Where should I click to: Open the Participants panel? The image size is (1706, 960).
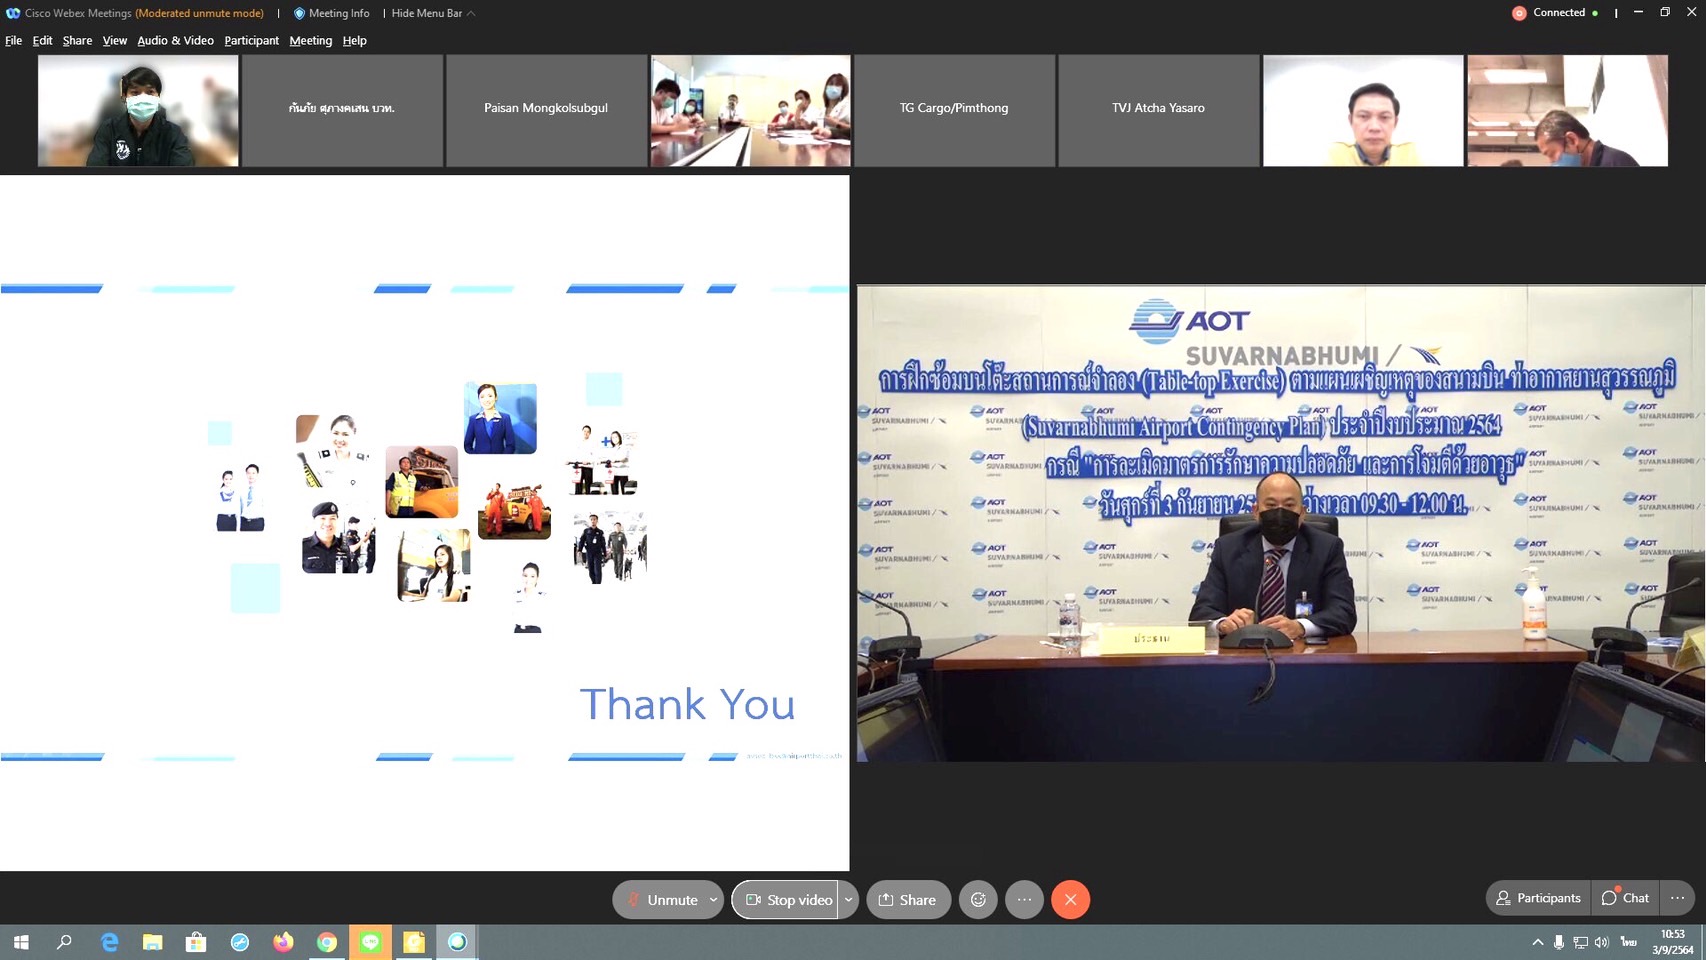click(x=1538, y=898)
